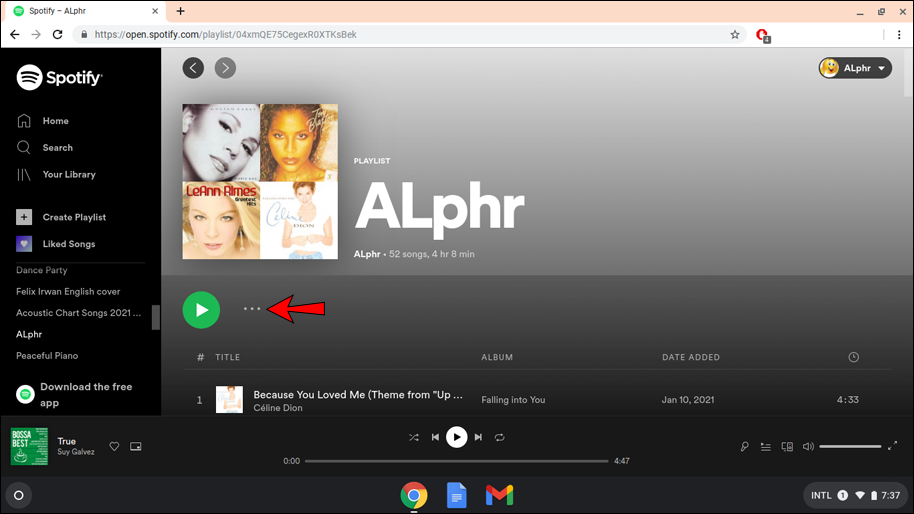Toggle repeat mode

[x=500, y=437]
